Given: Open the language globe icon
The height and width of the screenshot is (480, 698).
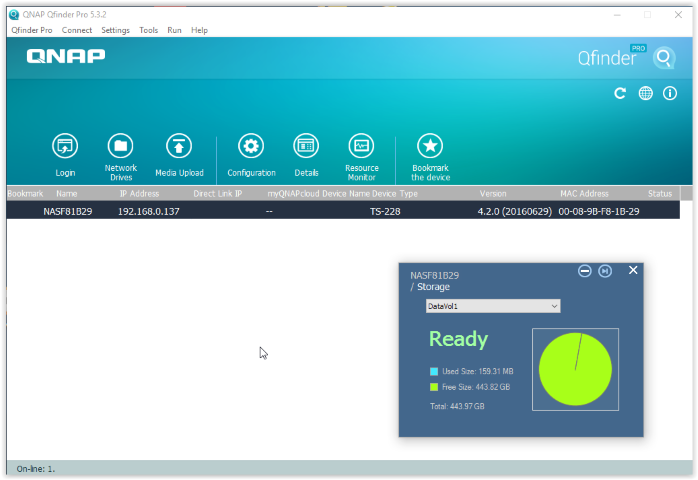Looking at the screenshot, I should point(646,93).
